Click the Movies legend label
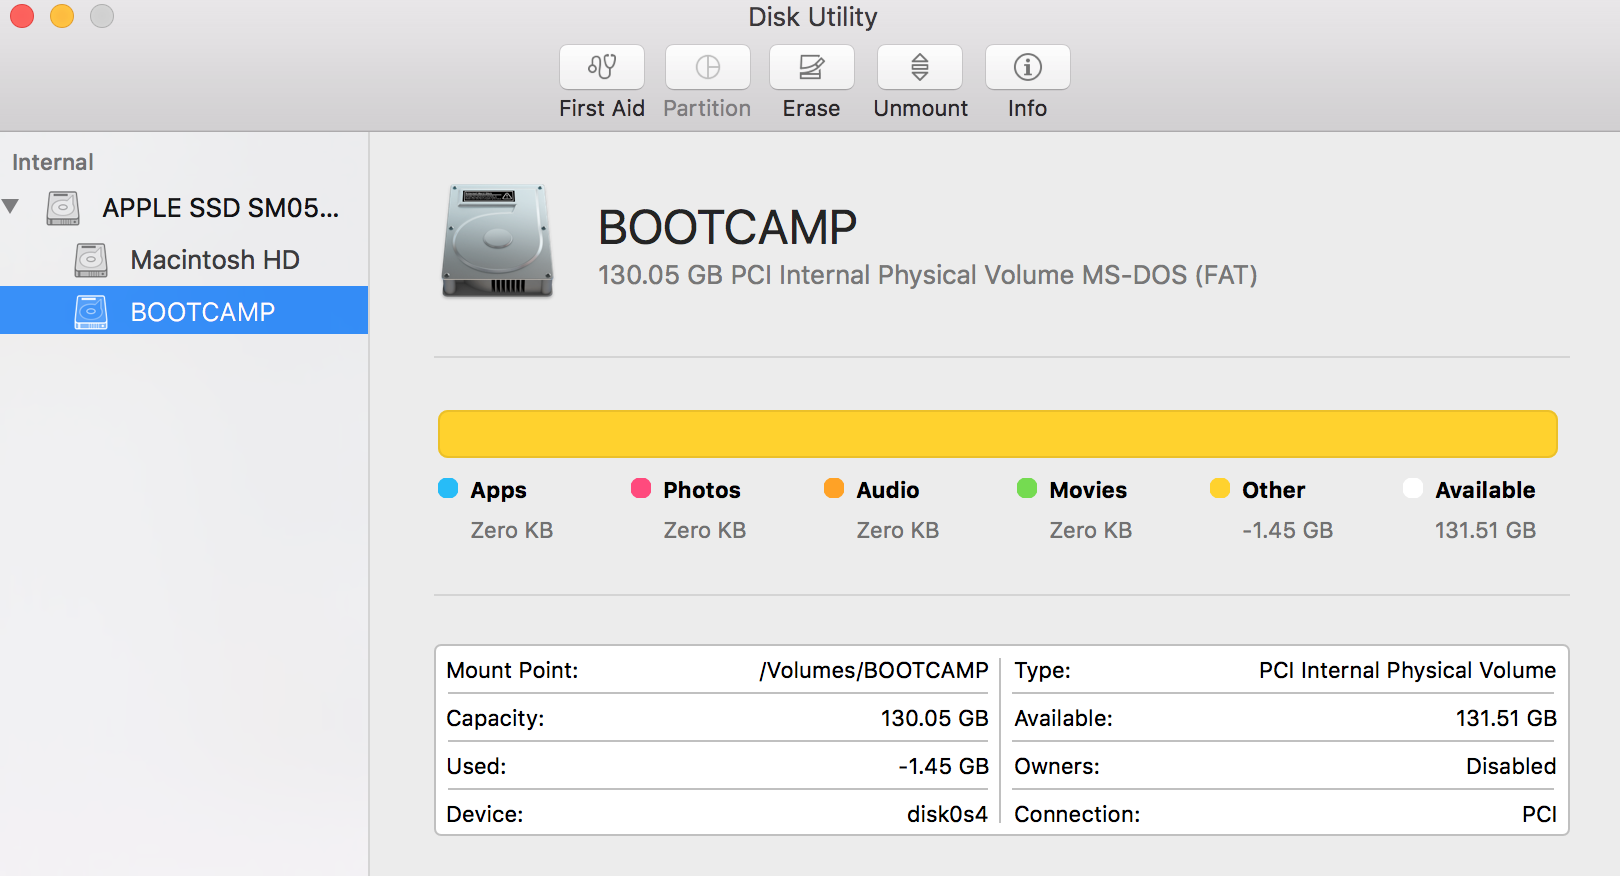Image resolution: width=1620 pixels, height=876 pixels. point(1088,490)
